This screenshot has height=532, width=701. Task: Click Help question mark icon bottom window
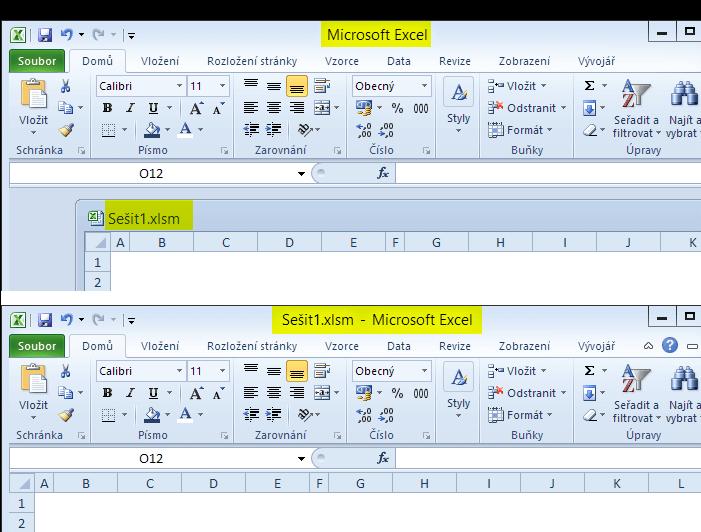(670, 346)
